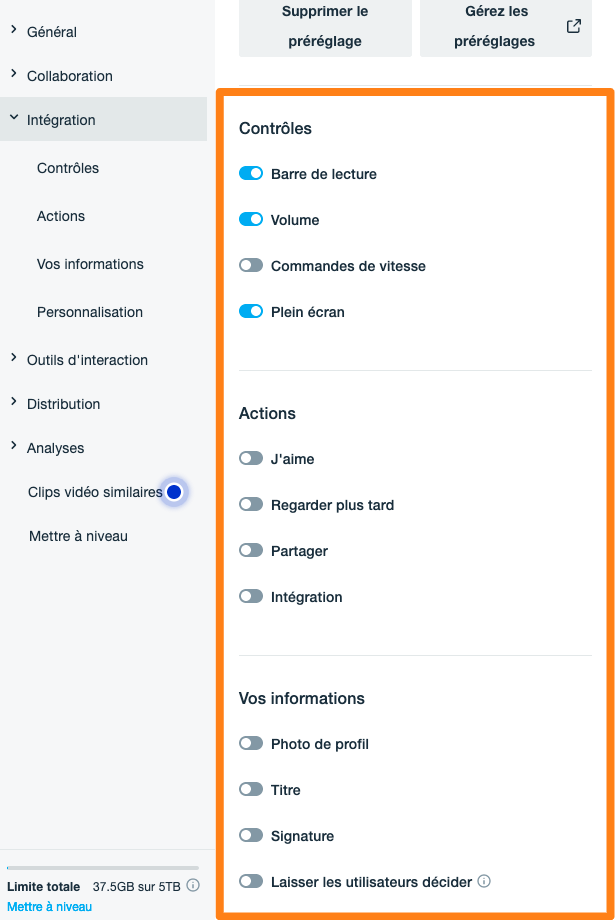Image resolution: width=615 pixels, height=920 pixels.
Task: Click the storage usage progress bar
Action: (103, 868)
